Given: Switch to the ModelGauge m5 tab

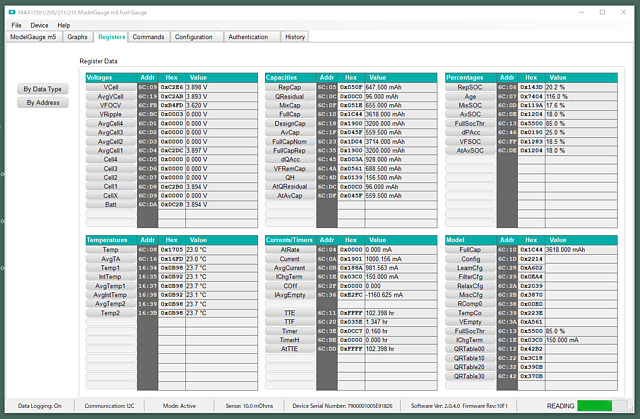Looking at the screenshot, I should tap(33, 37).
